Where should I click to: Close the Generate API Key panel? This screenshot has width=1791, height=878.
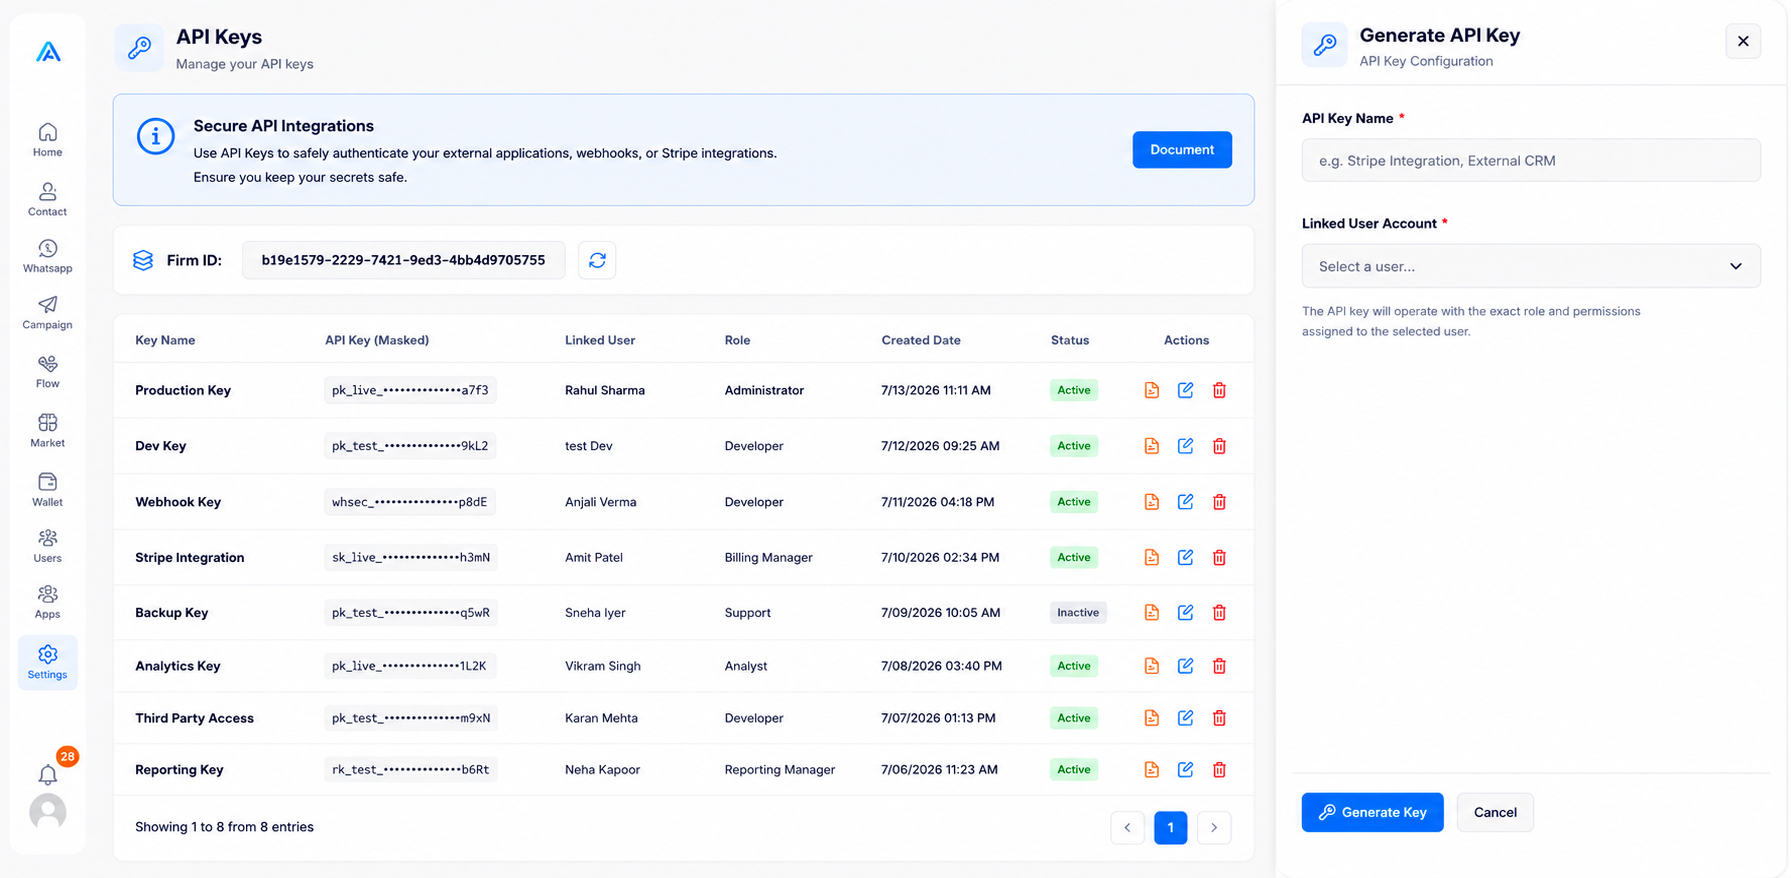click(x=1742, y=41)
